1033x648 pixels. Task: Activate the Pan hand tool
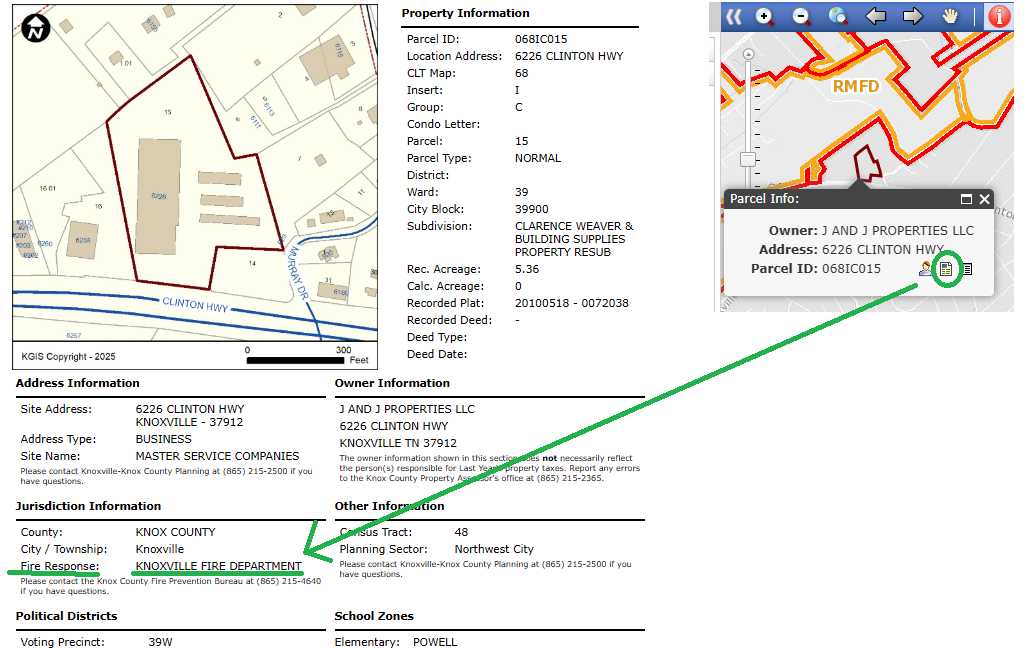[951, 16]
